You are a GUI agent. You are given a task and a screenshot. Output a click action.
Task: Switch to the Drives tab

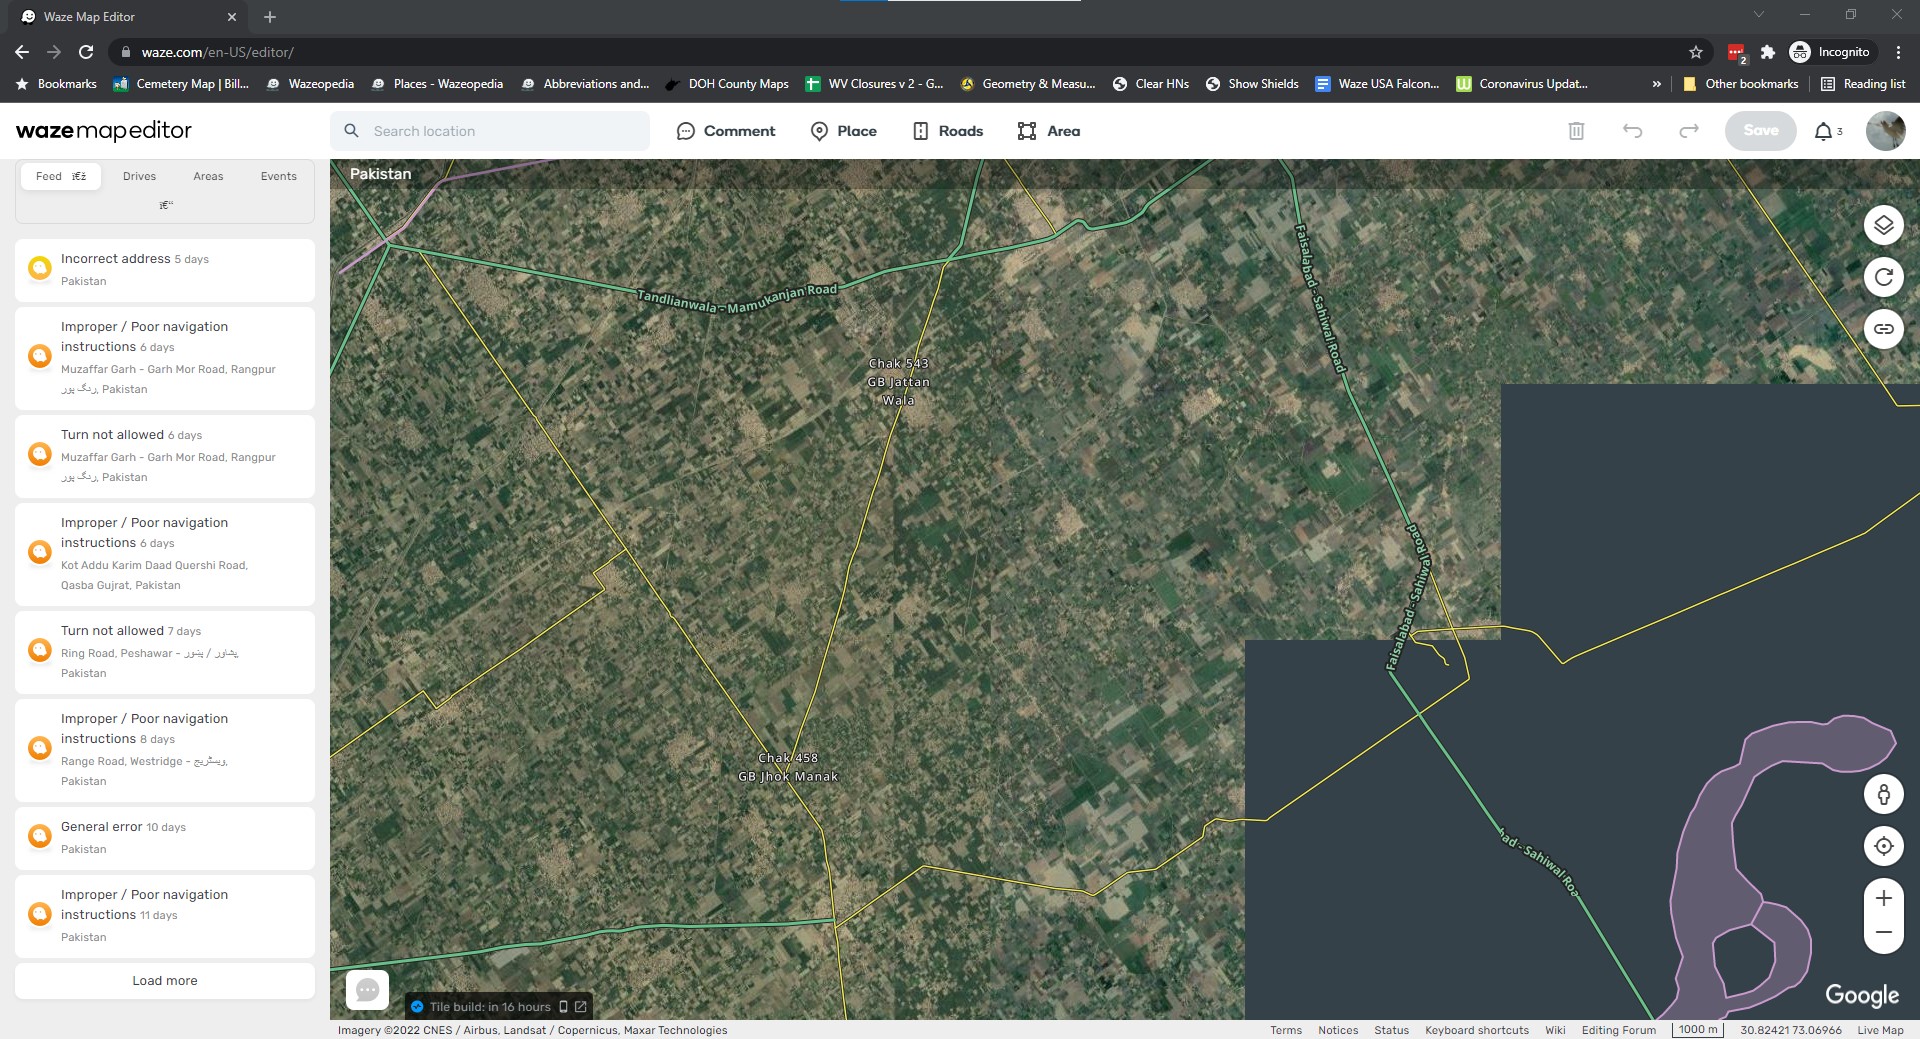pyautogui.click(x=139, y=176)
